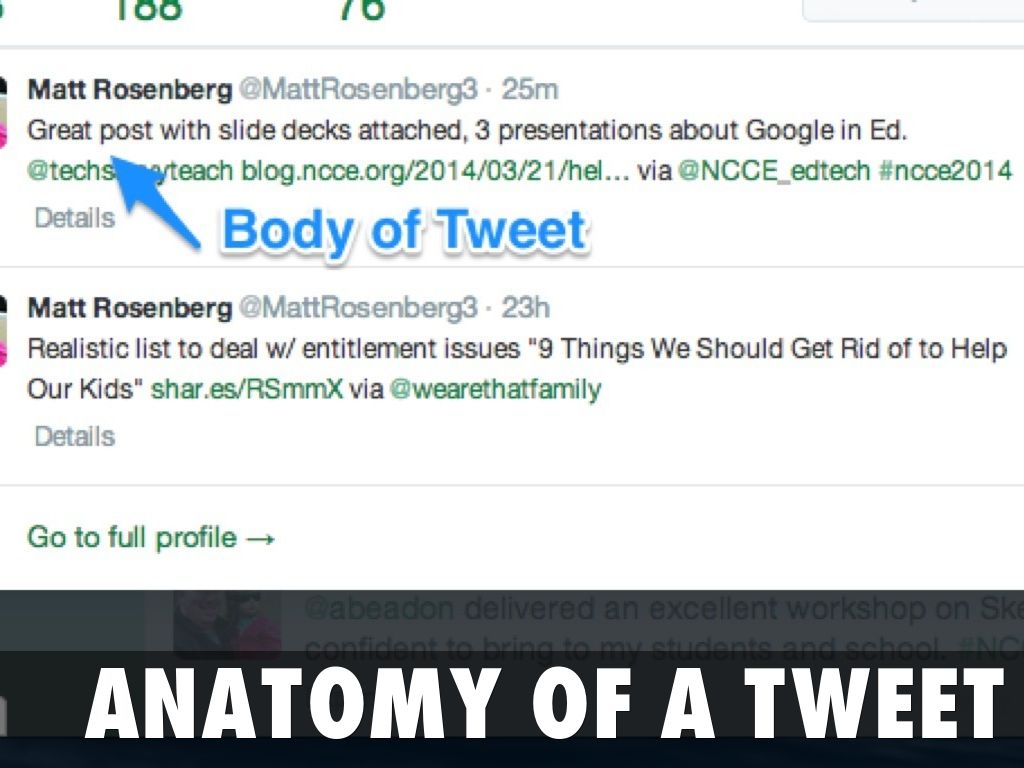
Task: Search the #ncce2014 hashtag
Action: coord(950,170)
